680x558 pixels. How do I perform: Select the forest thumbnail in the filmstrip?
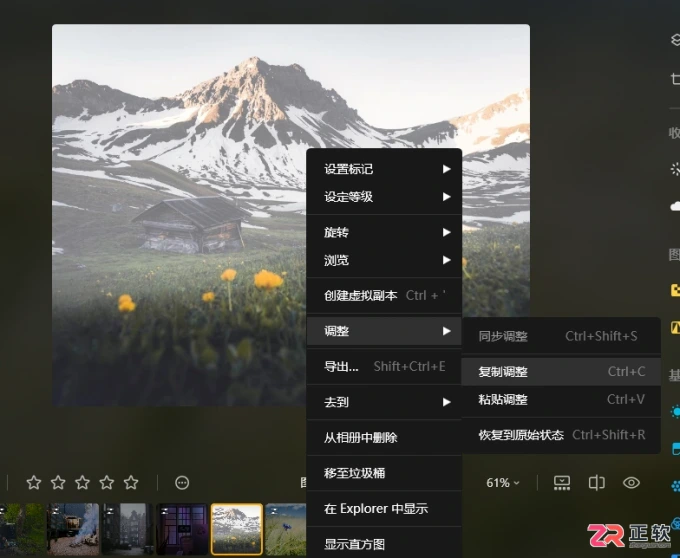tap(23, 529)
